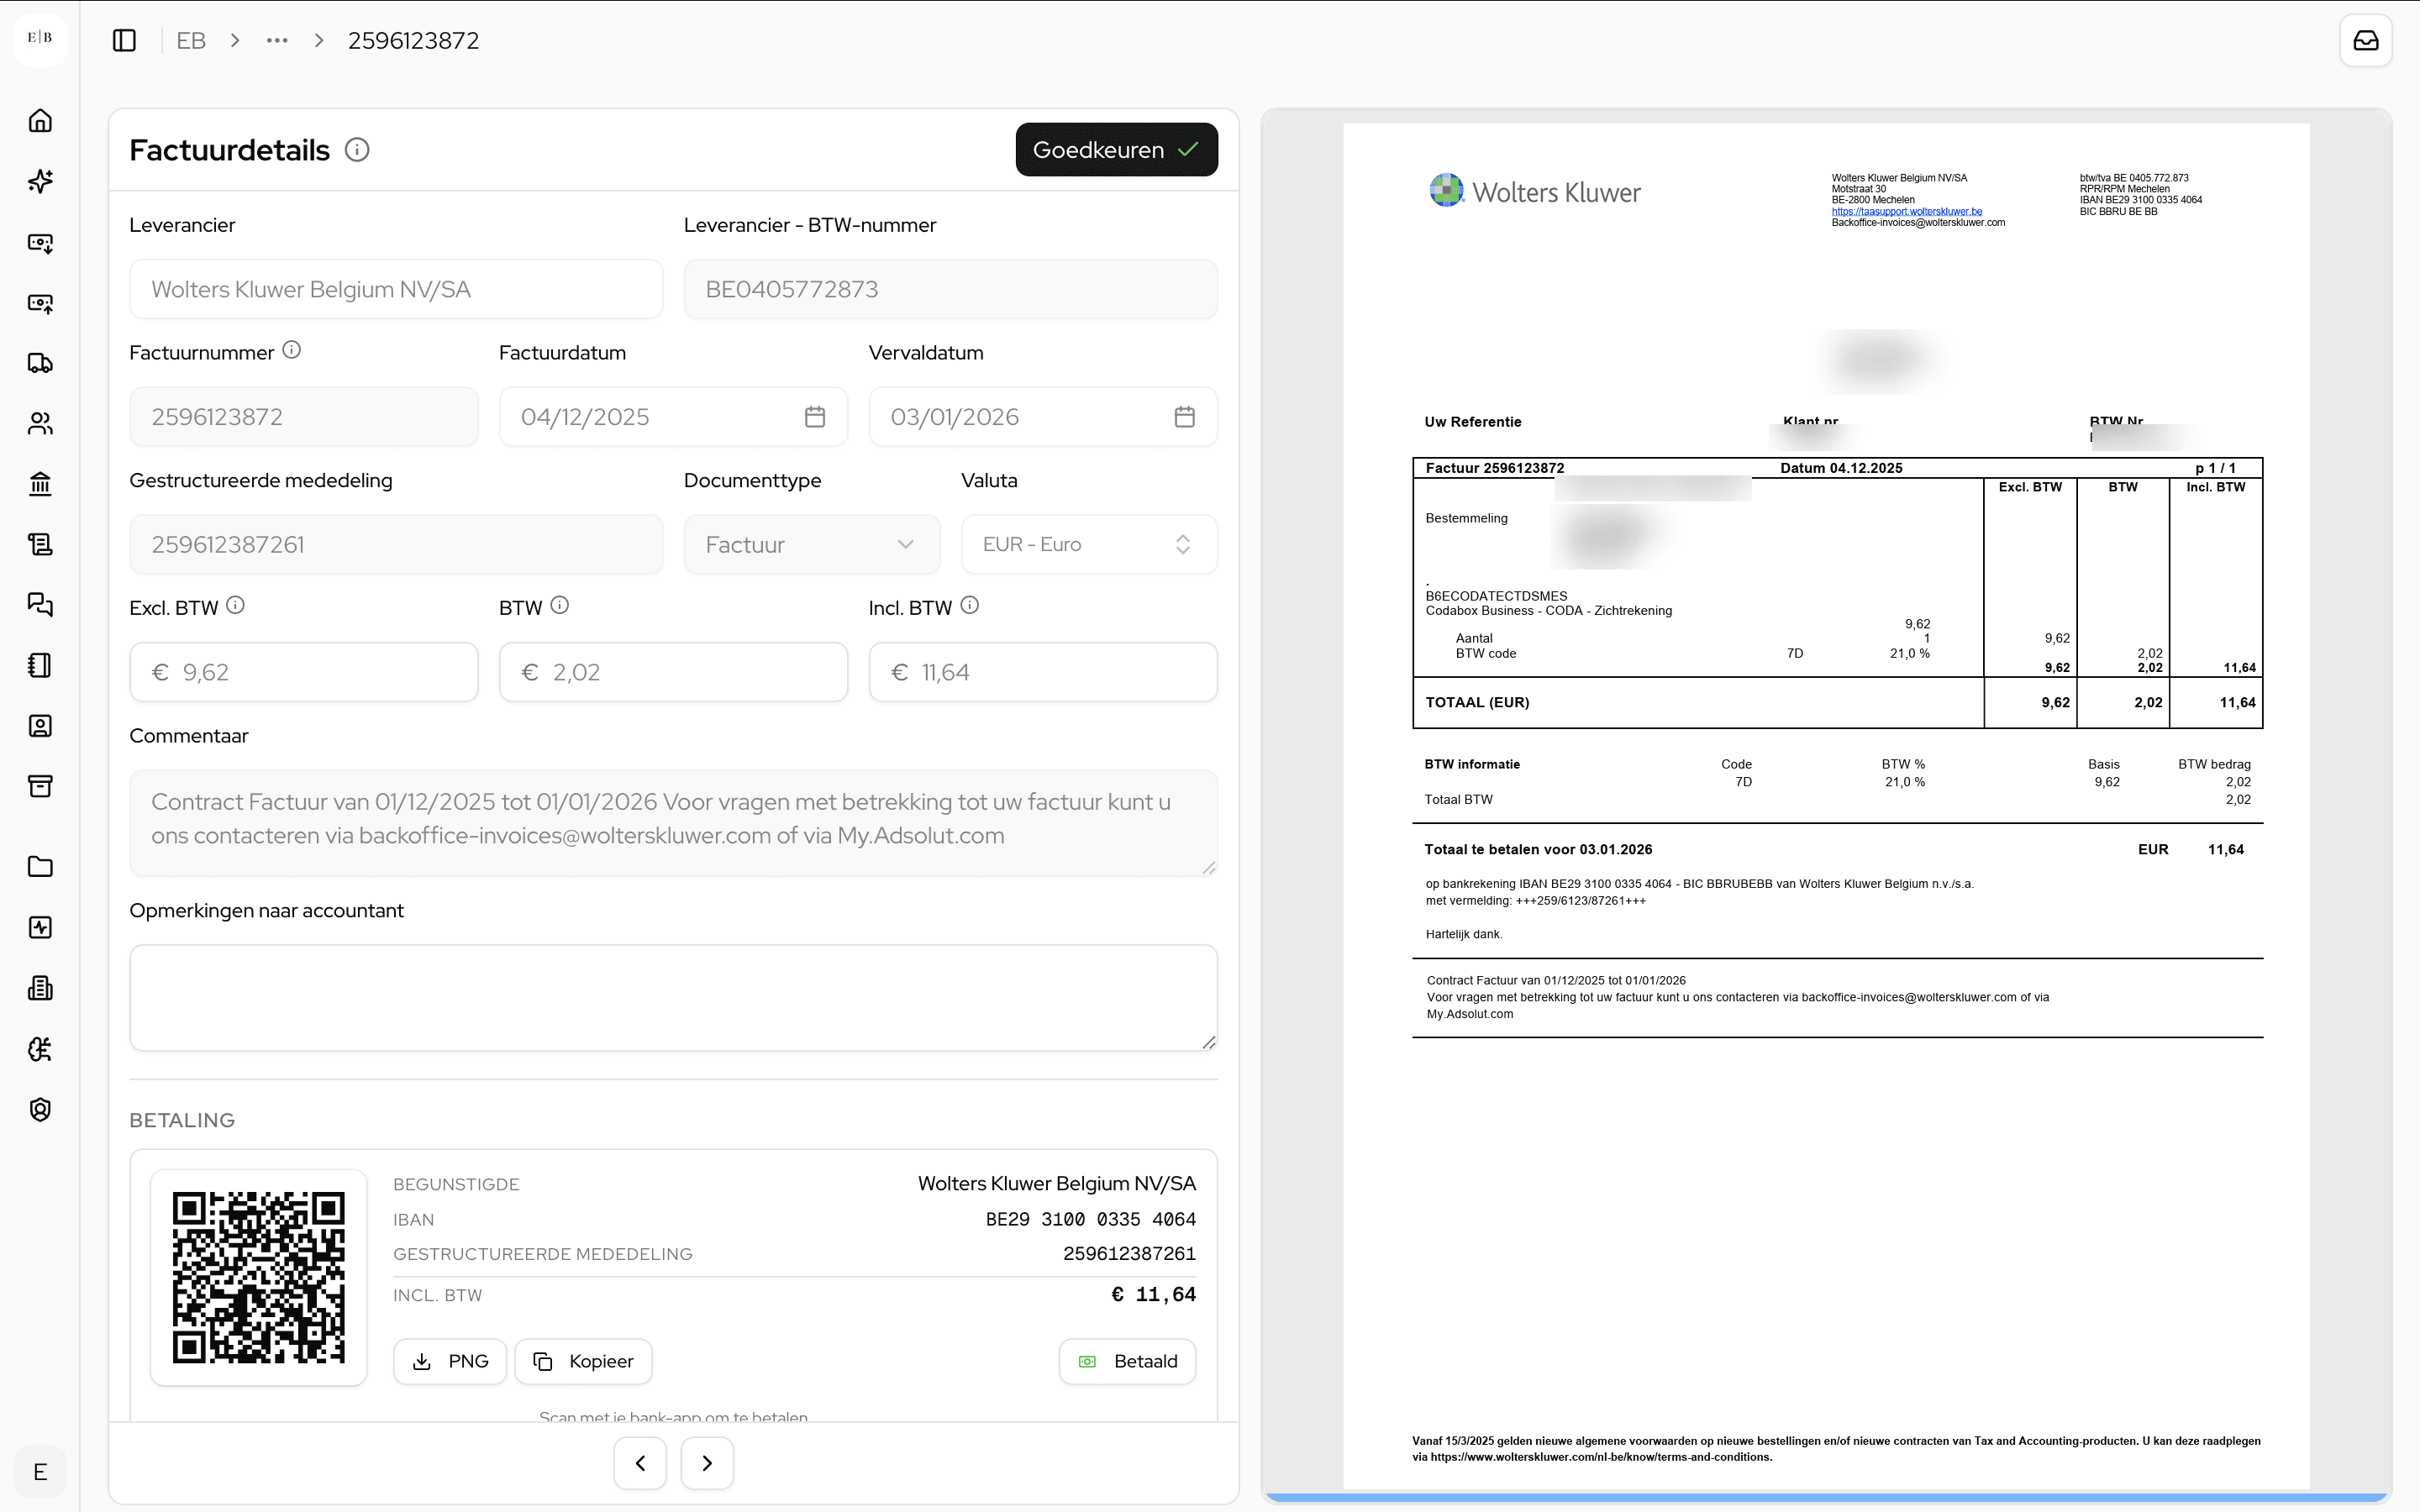The image size is (2420, 1512).
Task: Open the notebook icon in sidebar
Action: [x=40, y=665]
